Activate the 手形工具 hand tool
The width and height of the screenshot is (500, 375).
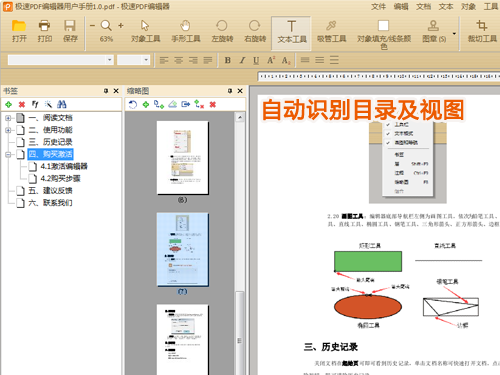(x=186, y=31)
